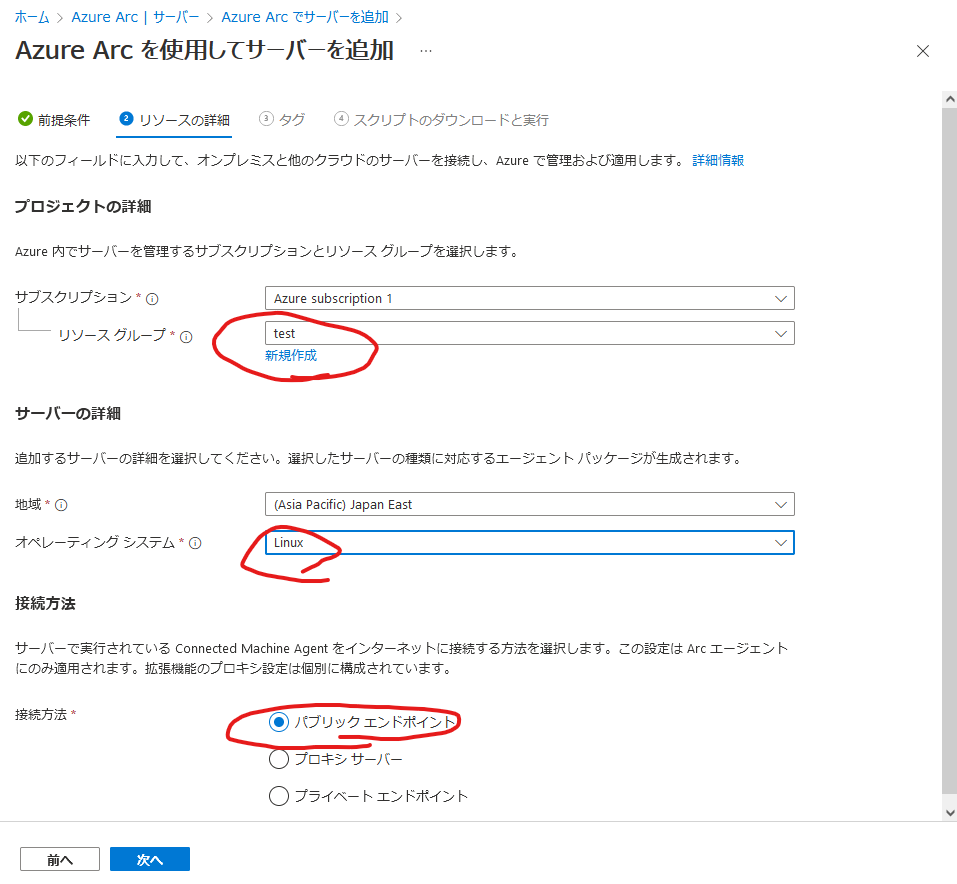Click Azure Arc | サーバー breadcrumb

tap(135, 17)
